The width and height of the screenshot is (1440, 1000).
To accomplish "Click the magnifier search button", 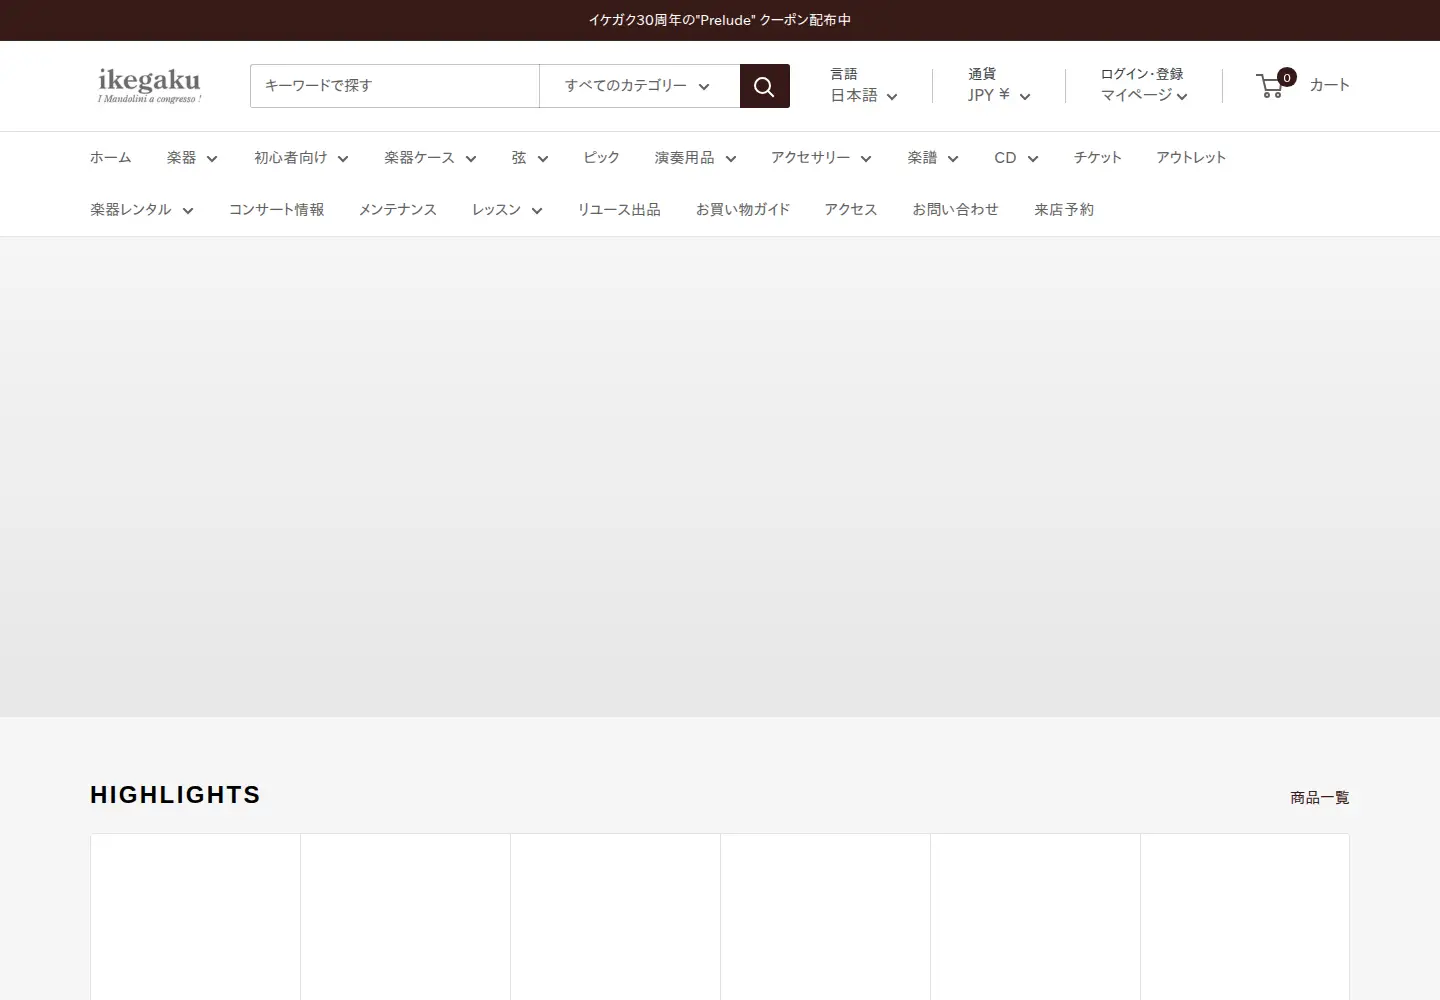I will [764, 86].
